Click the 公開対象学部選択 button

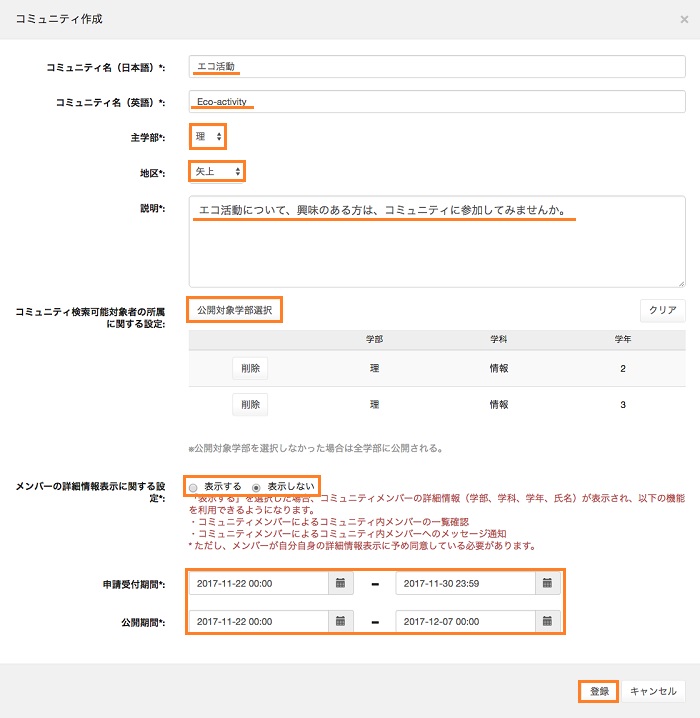pos(235,310)
